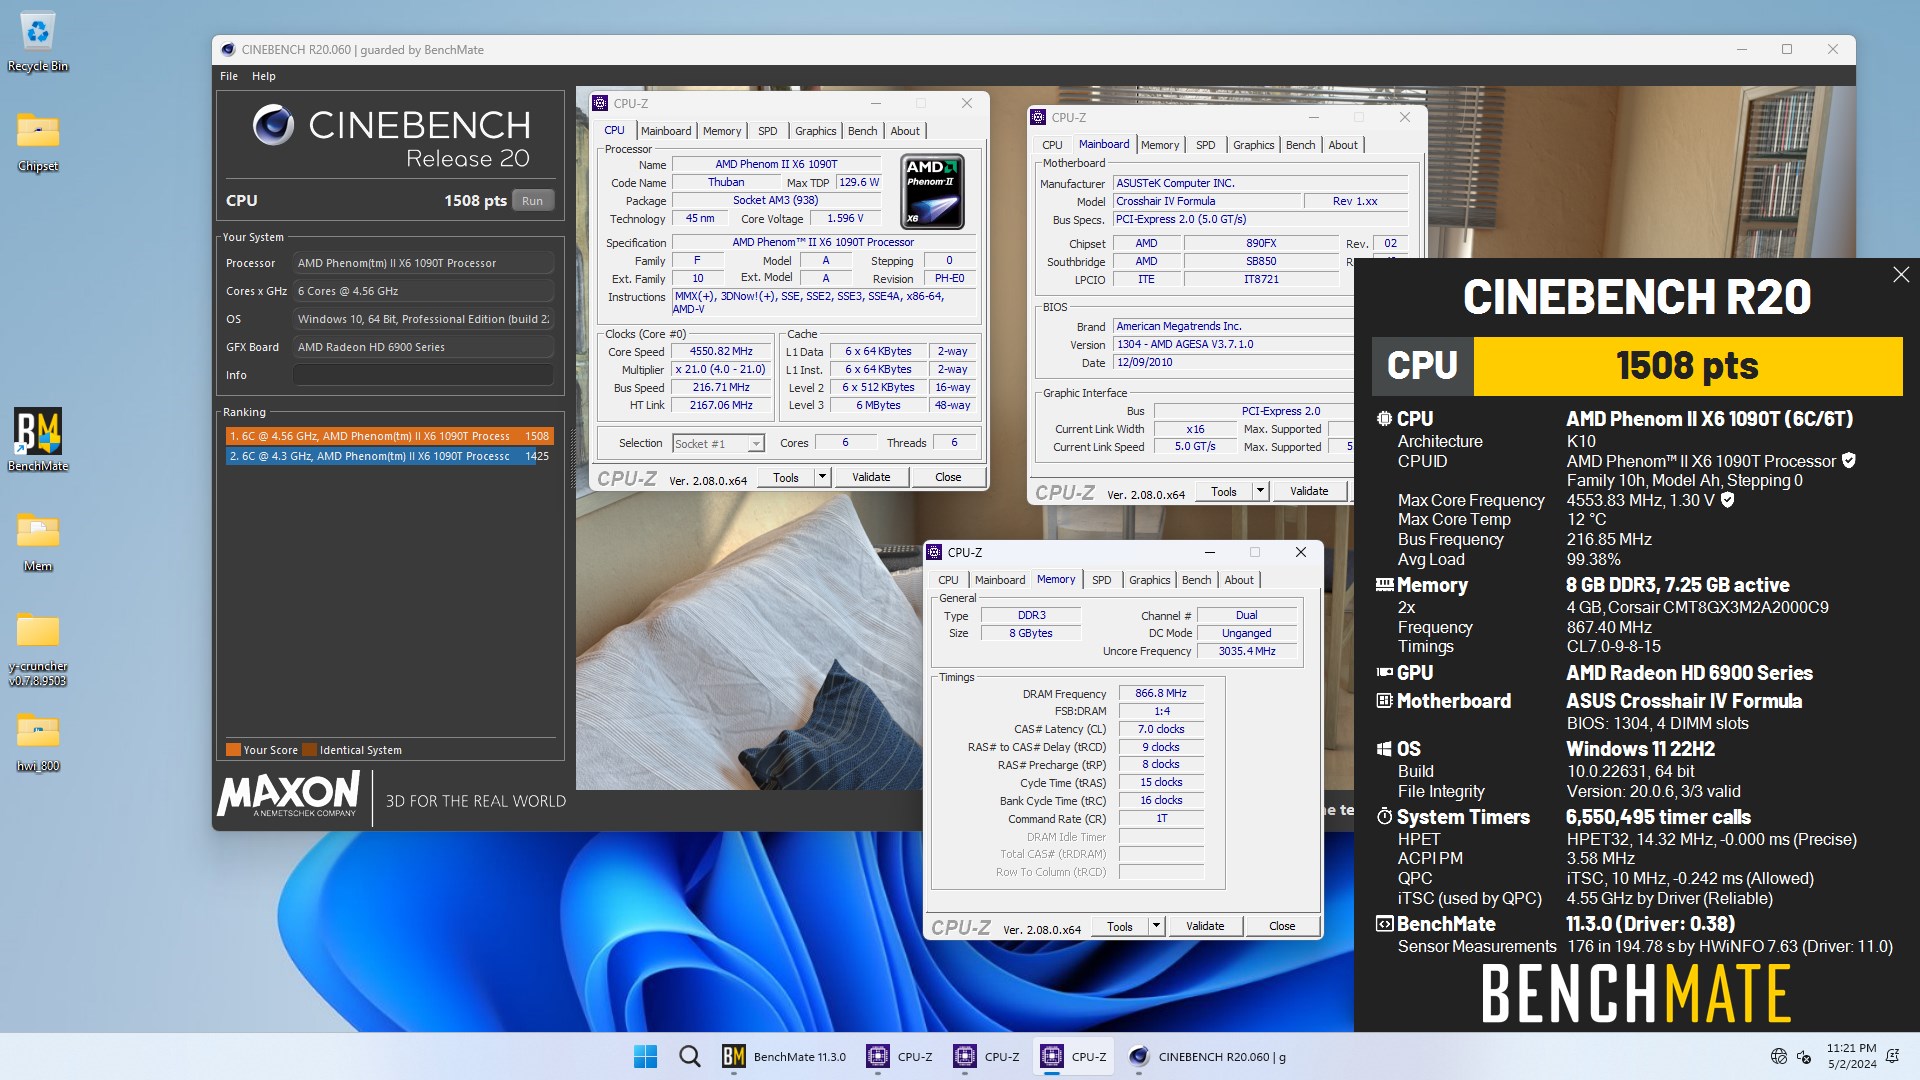Click the CPU-Z title icon in CPU window
Viewport: 1920px width, 1080px height.
600,103
